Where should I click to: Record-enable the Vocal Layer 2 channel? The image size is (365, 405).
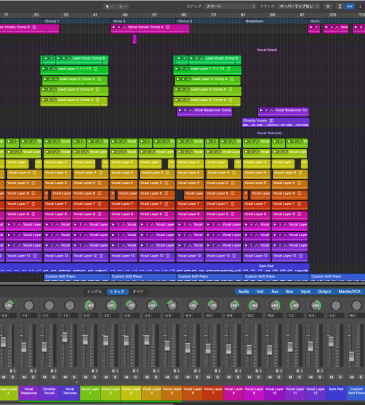pos(113,371)
